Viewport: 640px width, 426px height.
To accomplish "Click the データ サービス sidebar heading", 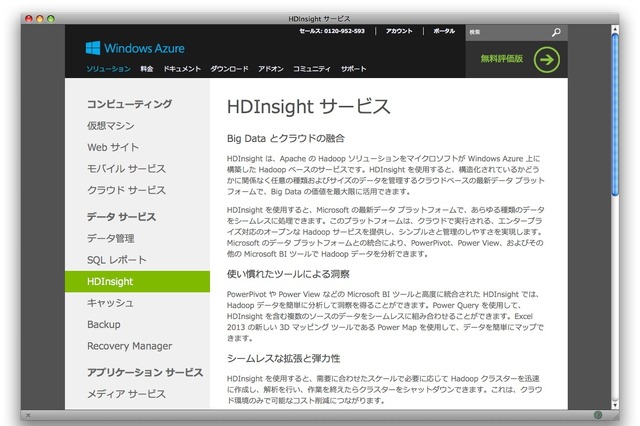I will 121,217.
